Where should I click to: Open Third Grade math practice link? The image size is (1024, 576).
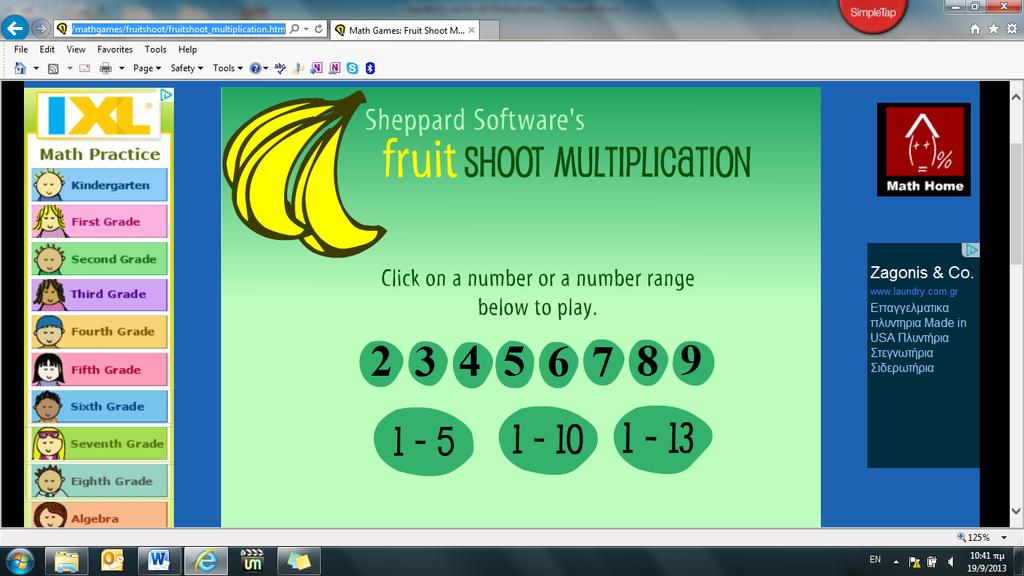pyautogui.click(x=99, y=295)
